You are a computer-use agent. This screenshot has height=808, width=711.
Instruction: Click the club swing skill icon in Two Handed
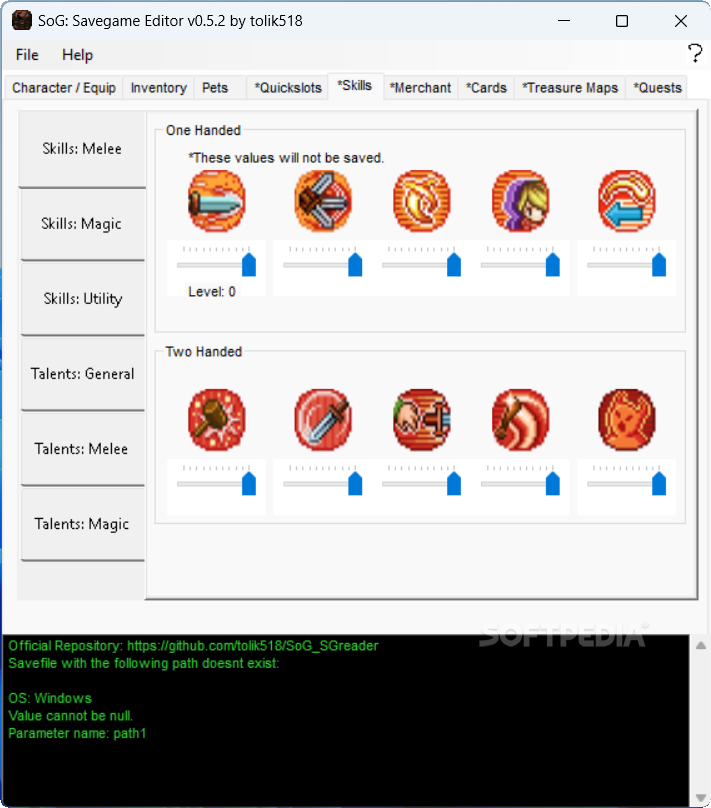point(520,419)
